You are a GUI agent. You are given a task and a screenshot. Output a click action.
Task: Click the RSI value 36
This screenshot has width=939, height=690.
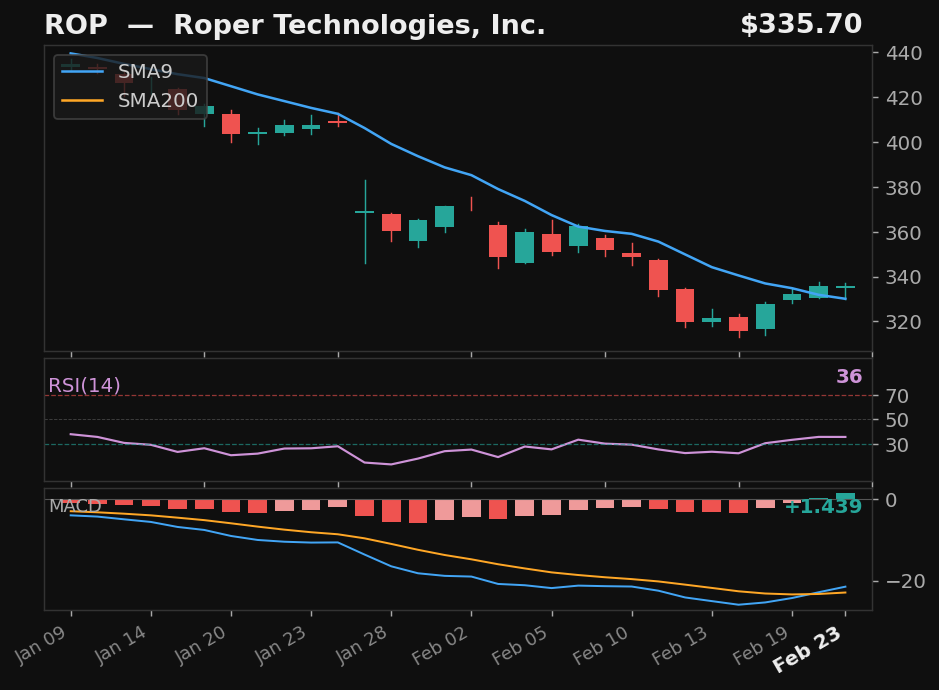849,376
